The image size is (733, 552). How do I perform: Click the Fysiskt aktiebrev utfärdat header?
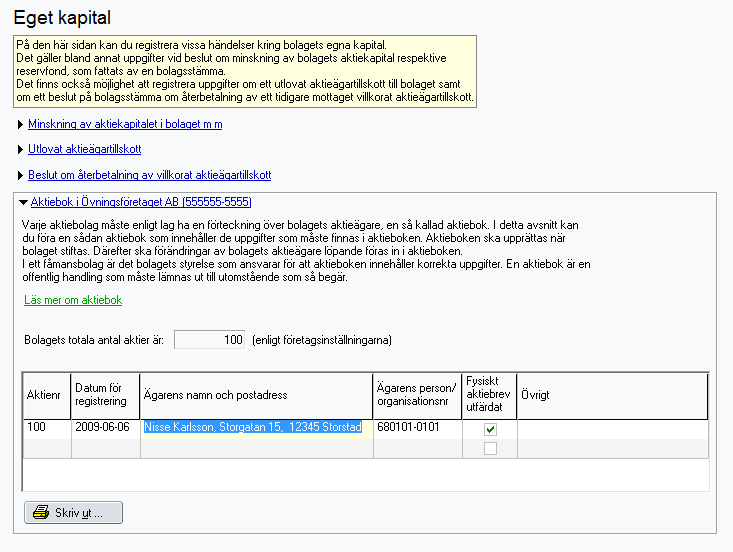pyautogui.click(x=489, y=396)
